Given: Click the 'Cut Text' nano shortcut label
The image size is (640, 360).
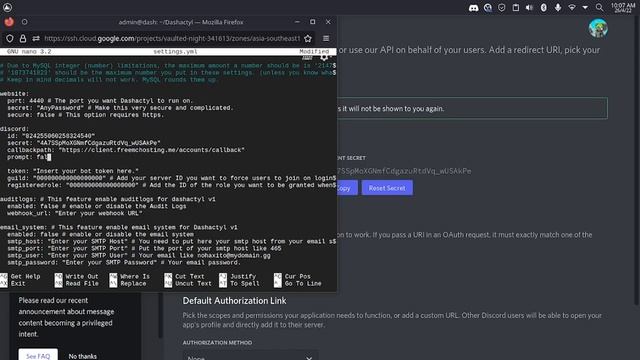Looking at the screenshot, I should click(190, 276).
